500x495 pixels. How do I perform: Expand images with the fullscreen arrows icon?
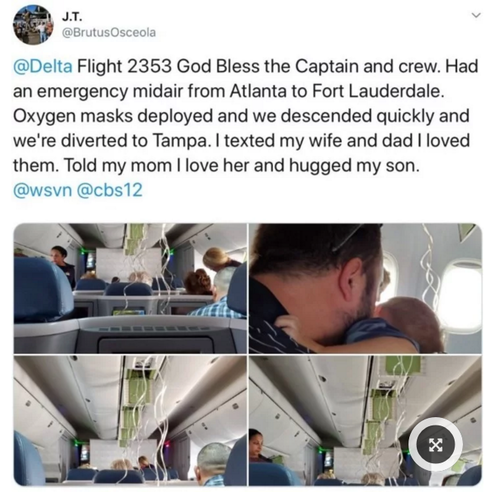pyautogui.click(x=435, y=445)
